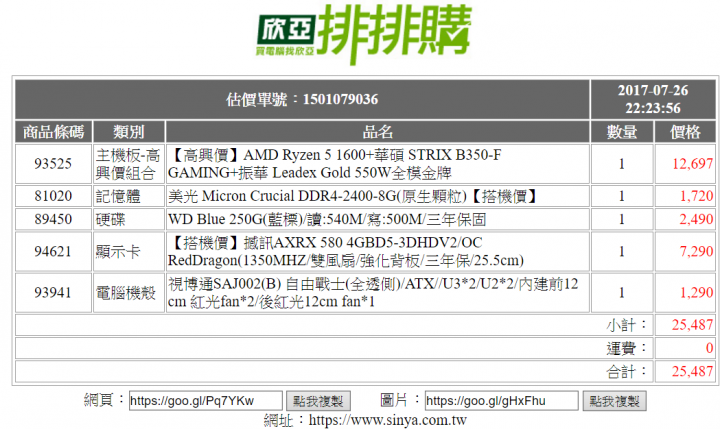Click the 主機板-高興價組合 category cell

[x=129, y=164]
